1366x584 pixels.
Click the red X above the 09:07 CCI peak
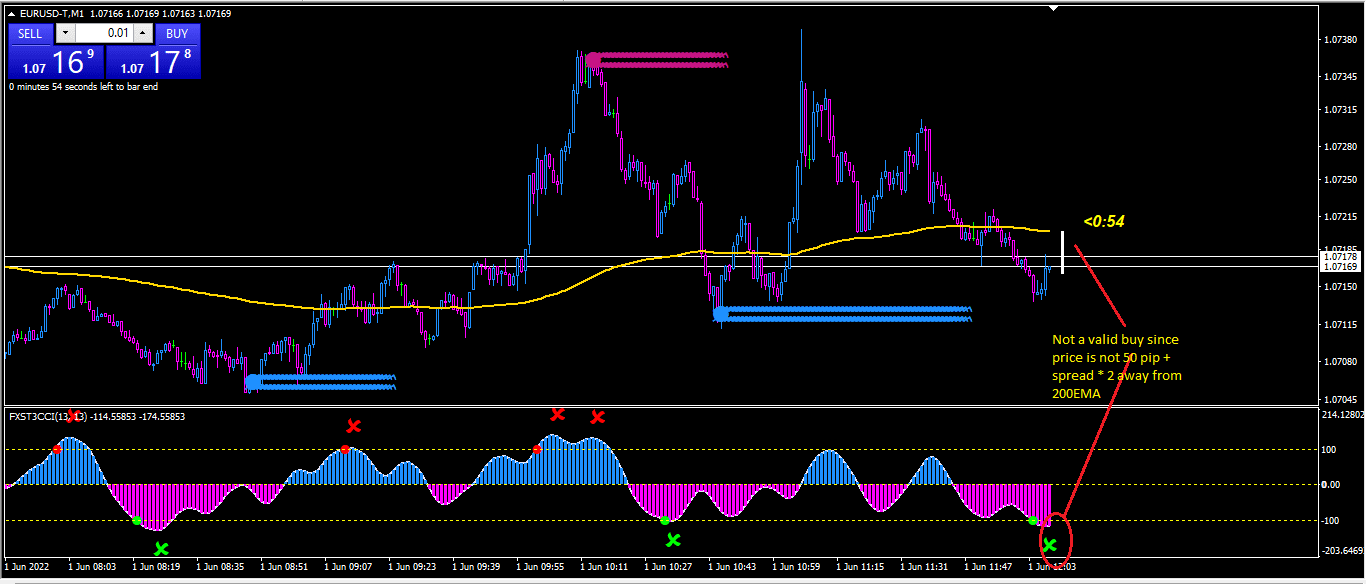(x=353, y=426)
